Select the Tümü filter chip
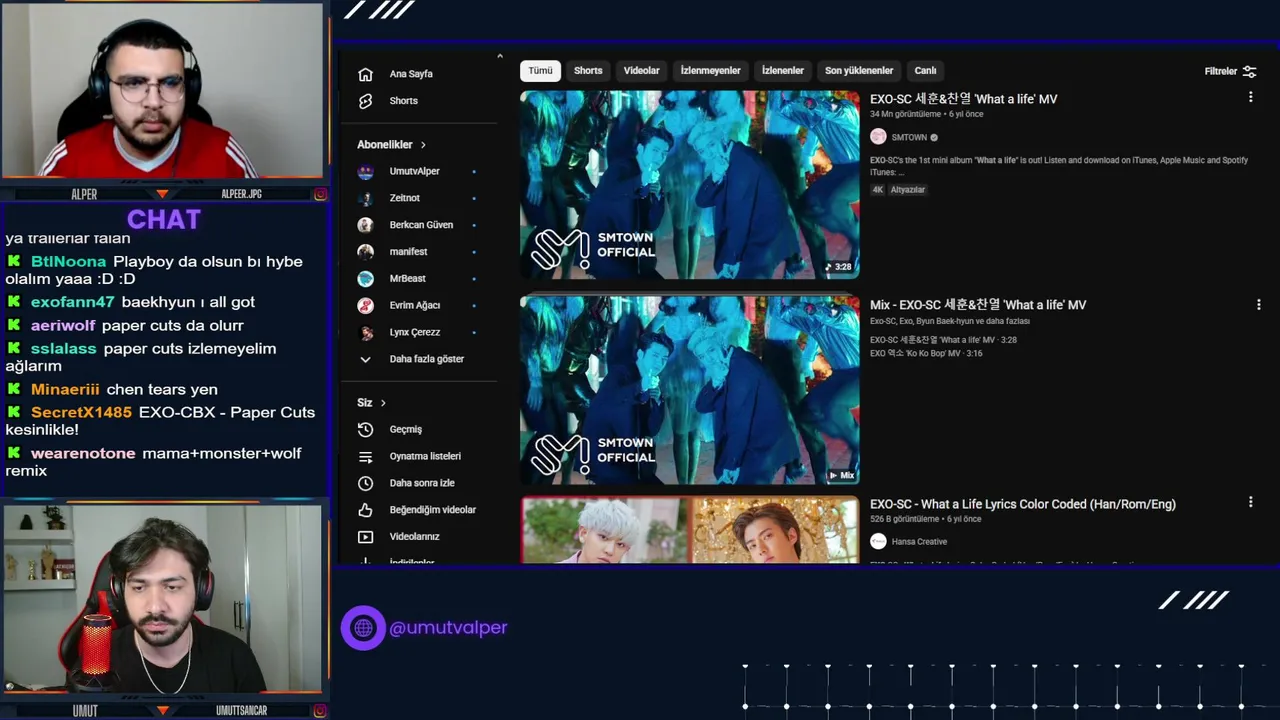 click(x=540, y=71)
